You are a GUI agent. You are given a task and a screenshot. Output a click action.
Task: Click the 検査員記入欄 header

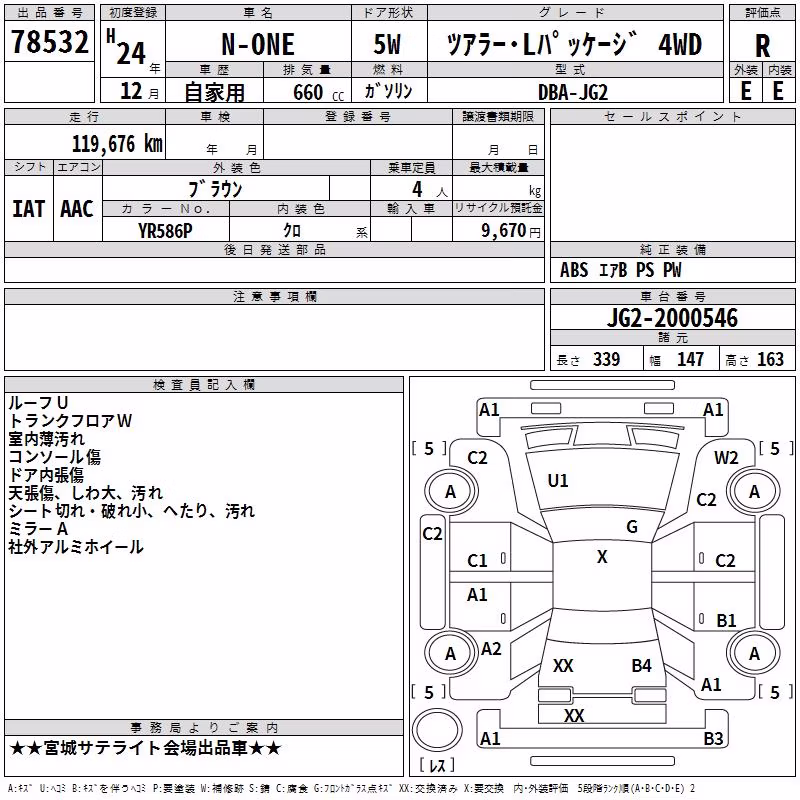pyautogui.click(x=204, y=385)
